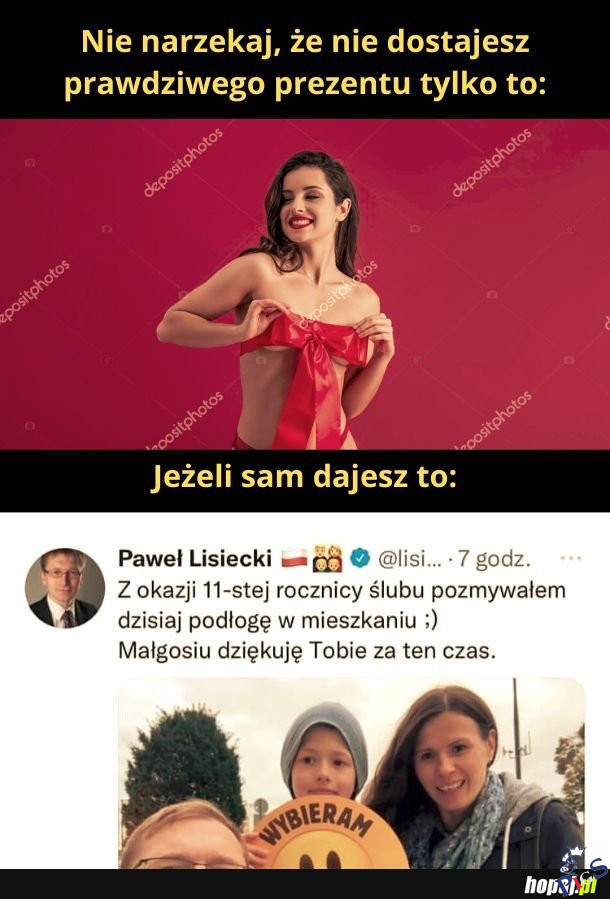Click the depositphotos watermark over the bow

click(x=337, y=295)
